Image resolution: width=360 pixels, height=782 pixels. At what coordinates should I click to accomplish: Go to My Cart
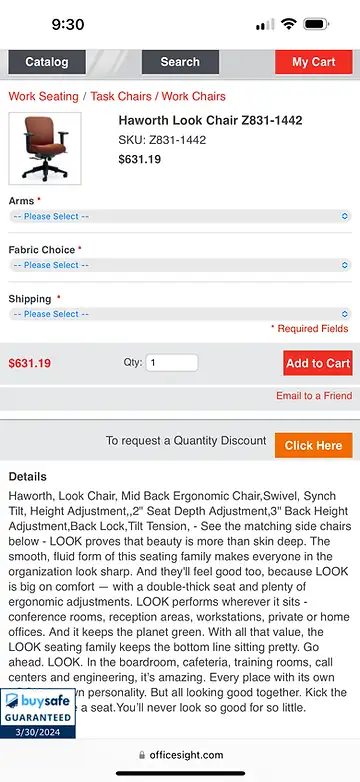[x=314, y=62]
